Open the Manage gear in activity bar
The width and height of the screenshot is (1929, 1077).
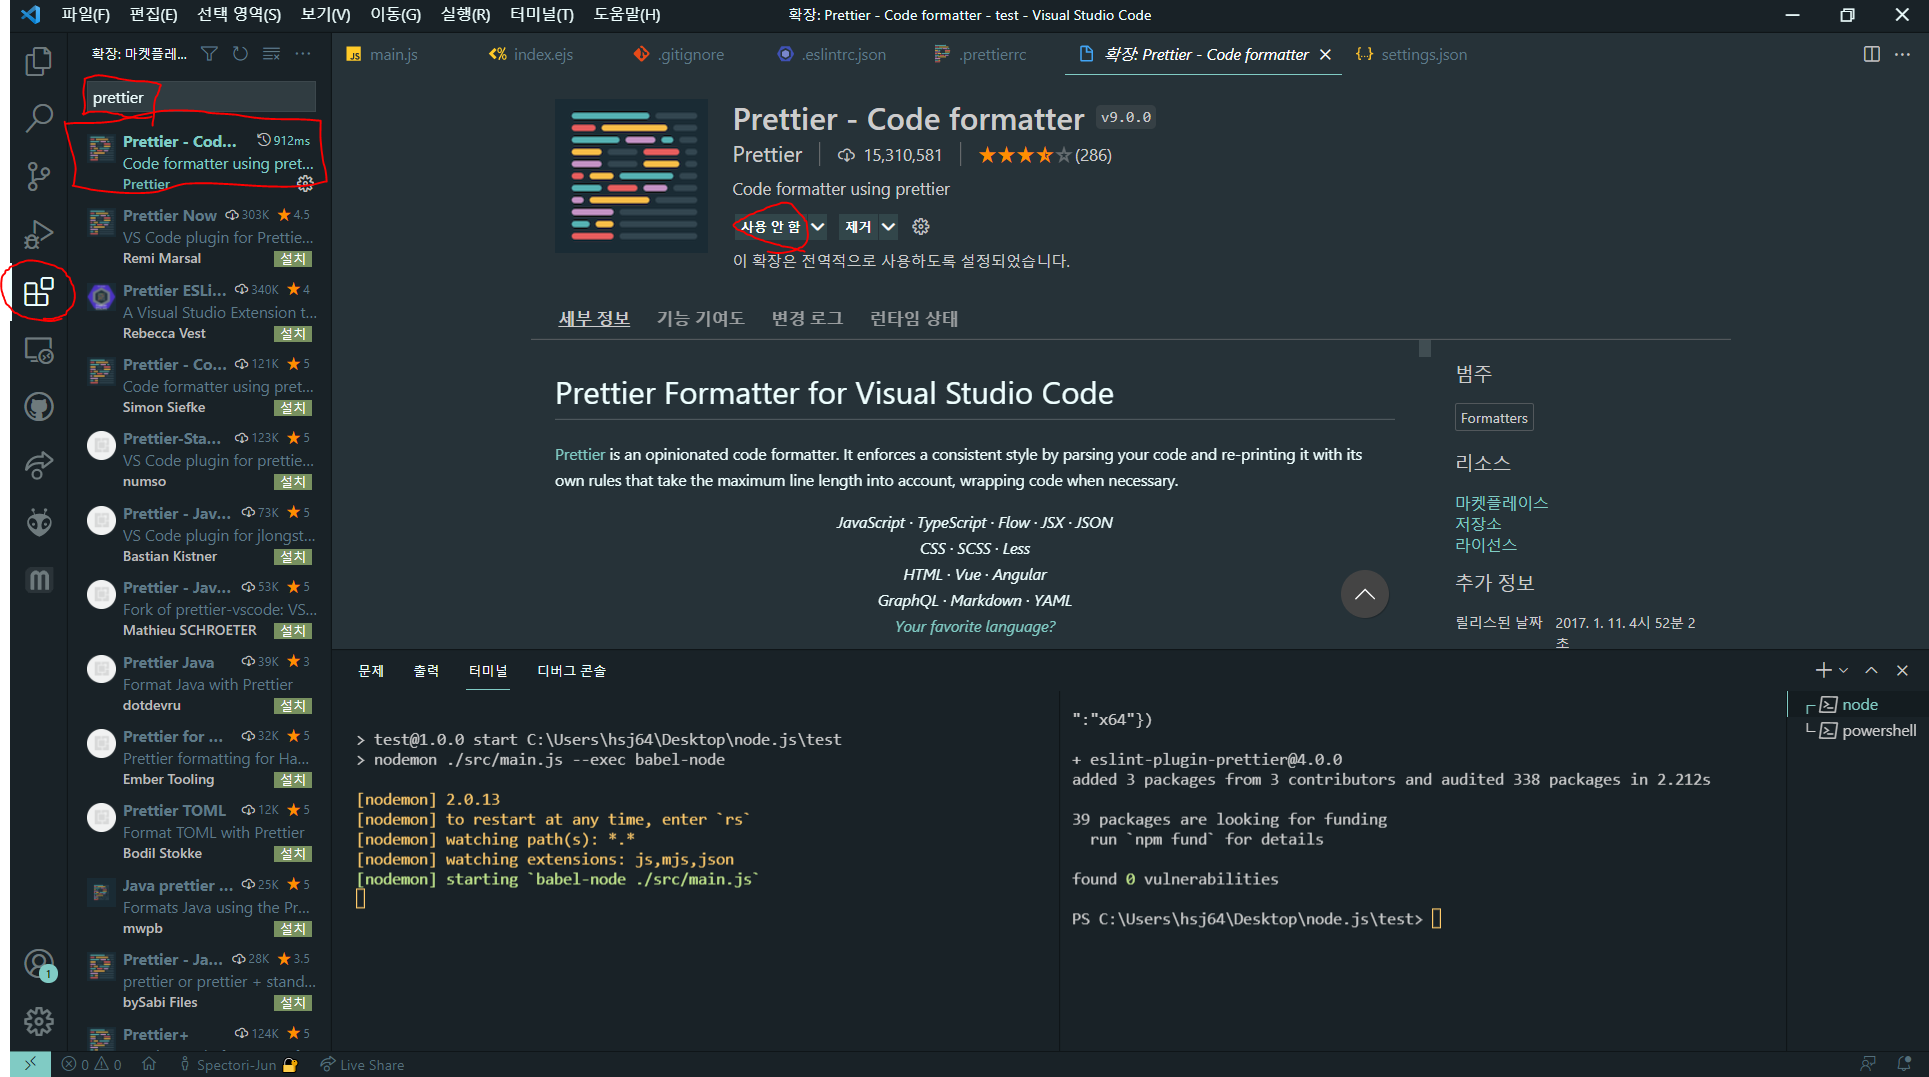pyautogui.click(x=38, y=1021)
